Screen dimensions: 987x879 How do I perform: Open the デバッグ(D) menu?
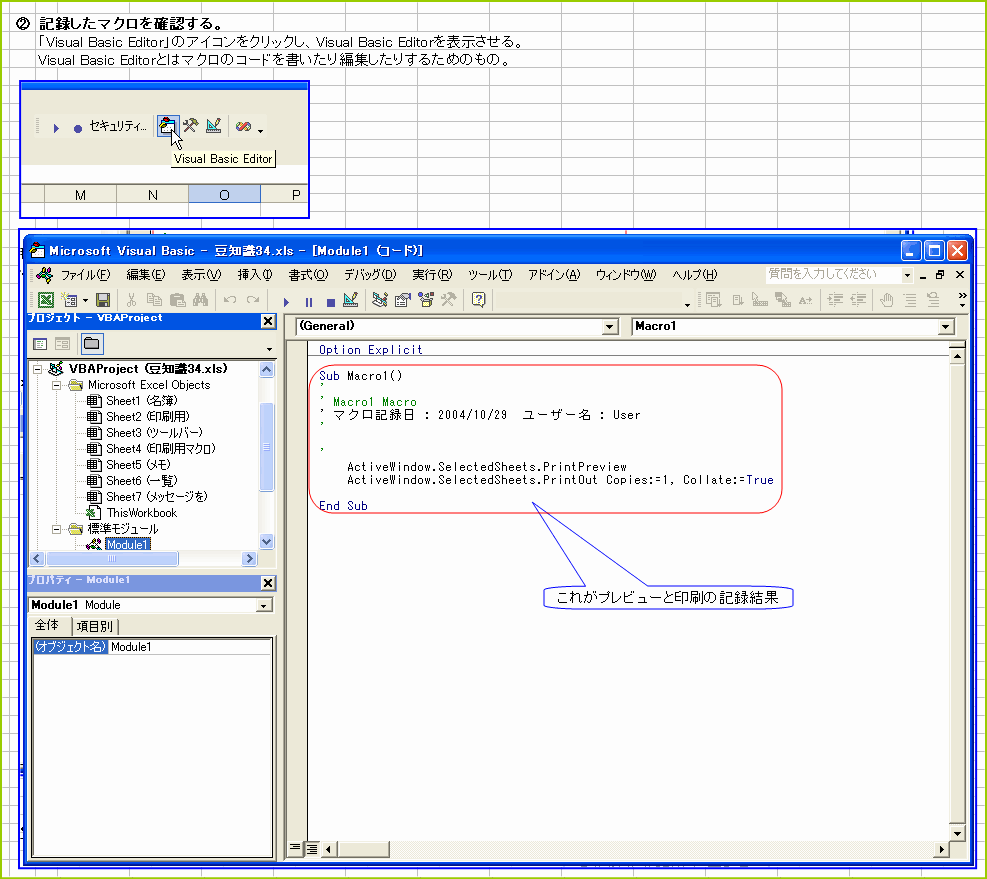tap(369, 275)
